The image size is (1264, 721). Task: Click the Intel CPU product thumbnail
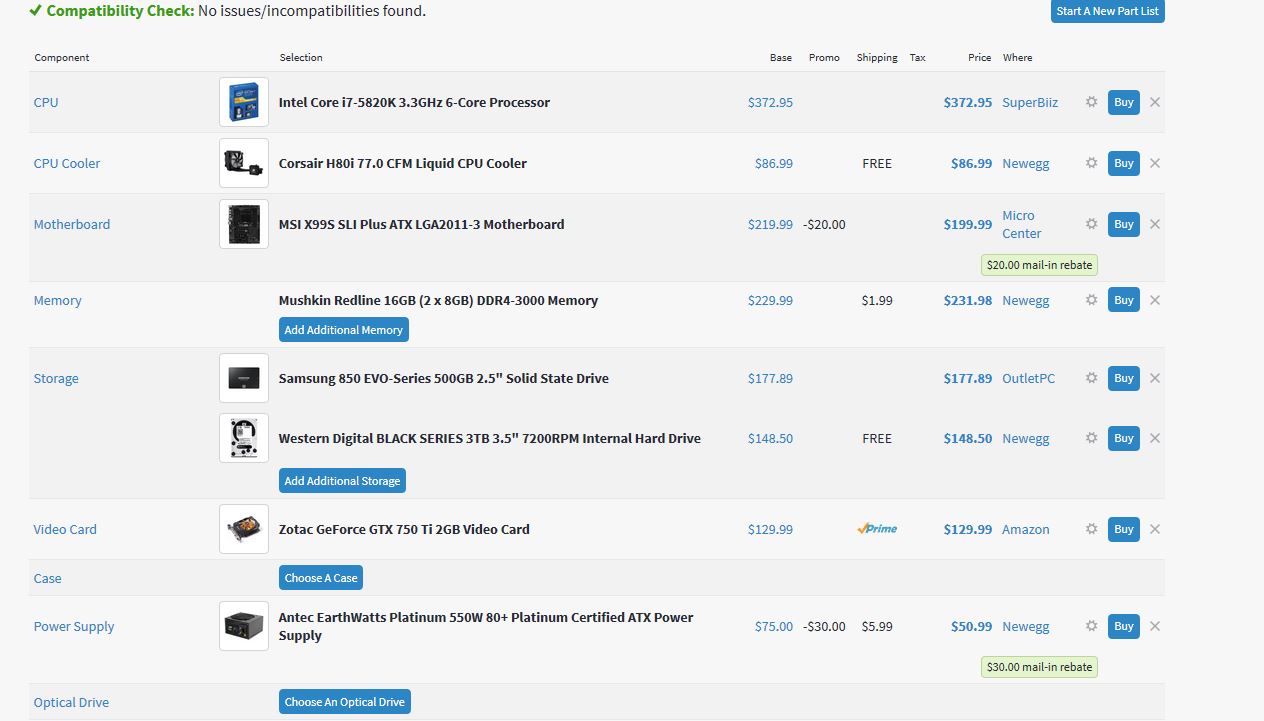tap(244, 102)
